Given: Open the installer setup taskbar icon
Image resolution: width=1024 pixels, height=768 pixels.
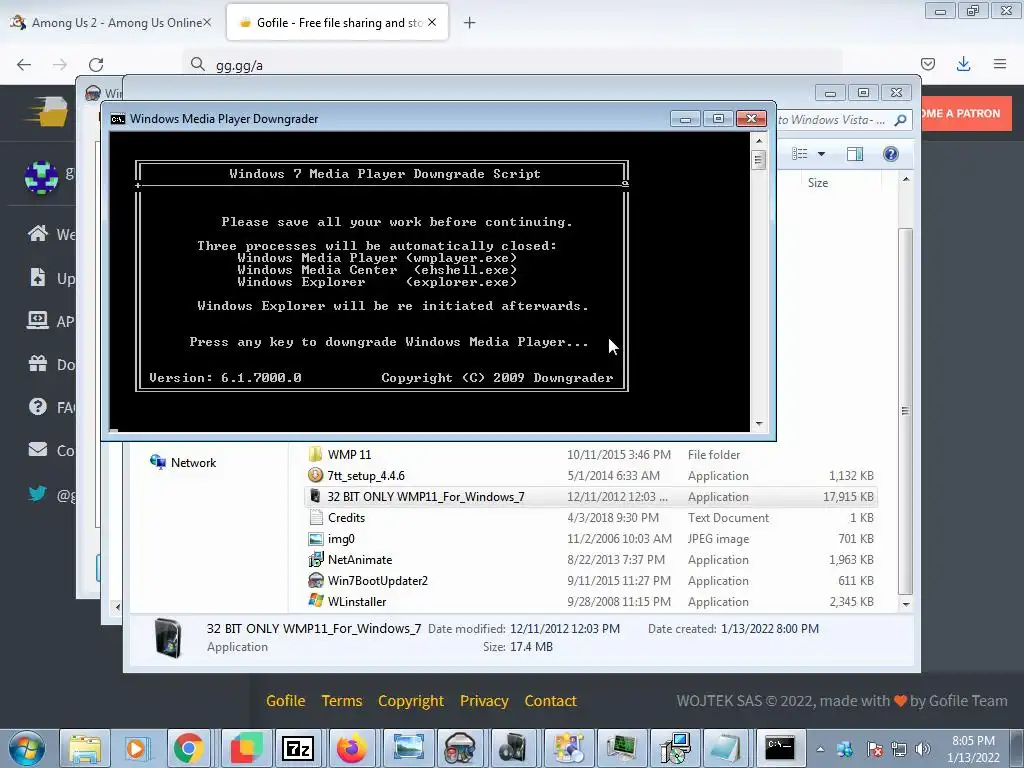Looking at the screenshot, I should click(x=675, y=748).
